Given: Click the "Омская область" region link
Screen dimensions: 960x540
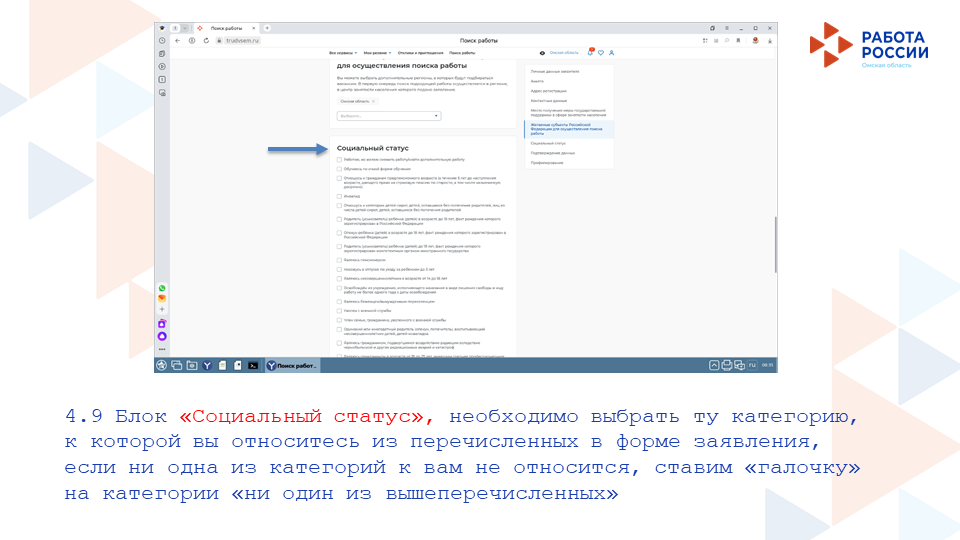Looking at the screenshot, I should (562, 52).
